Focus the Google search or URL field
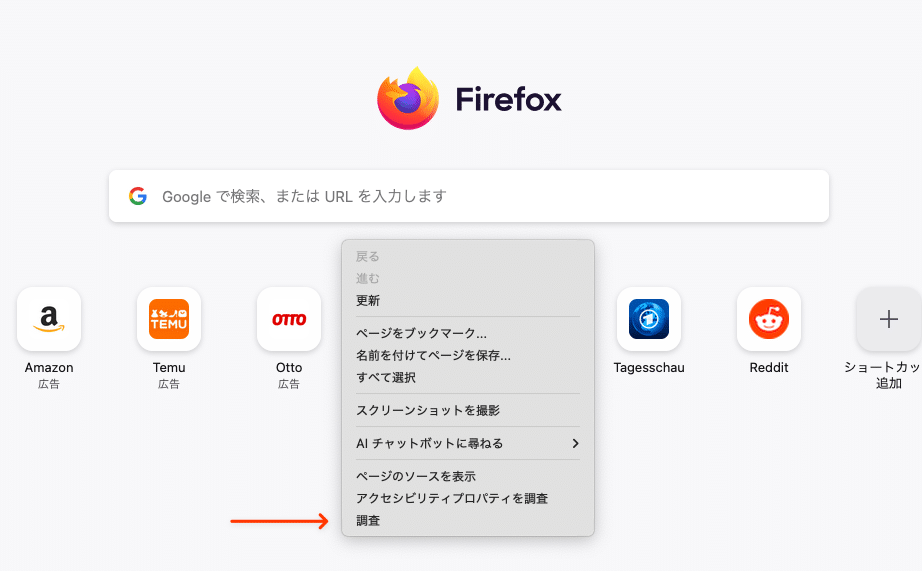 (469, 196)
